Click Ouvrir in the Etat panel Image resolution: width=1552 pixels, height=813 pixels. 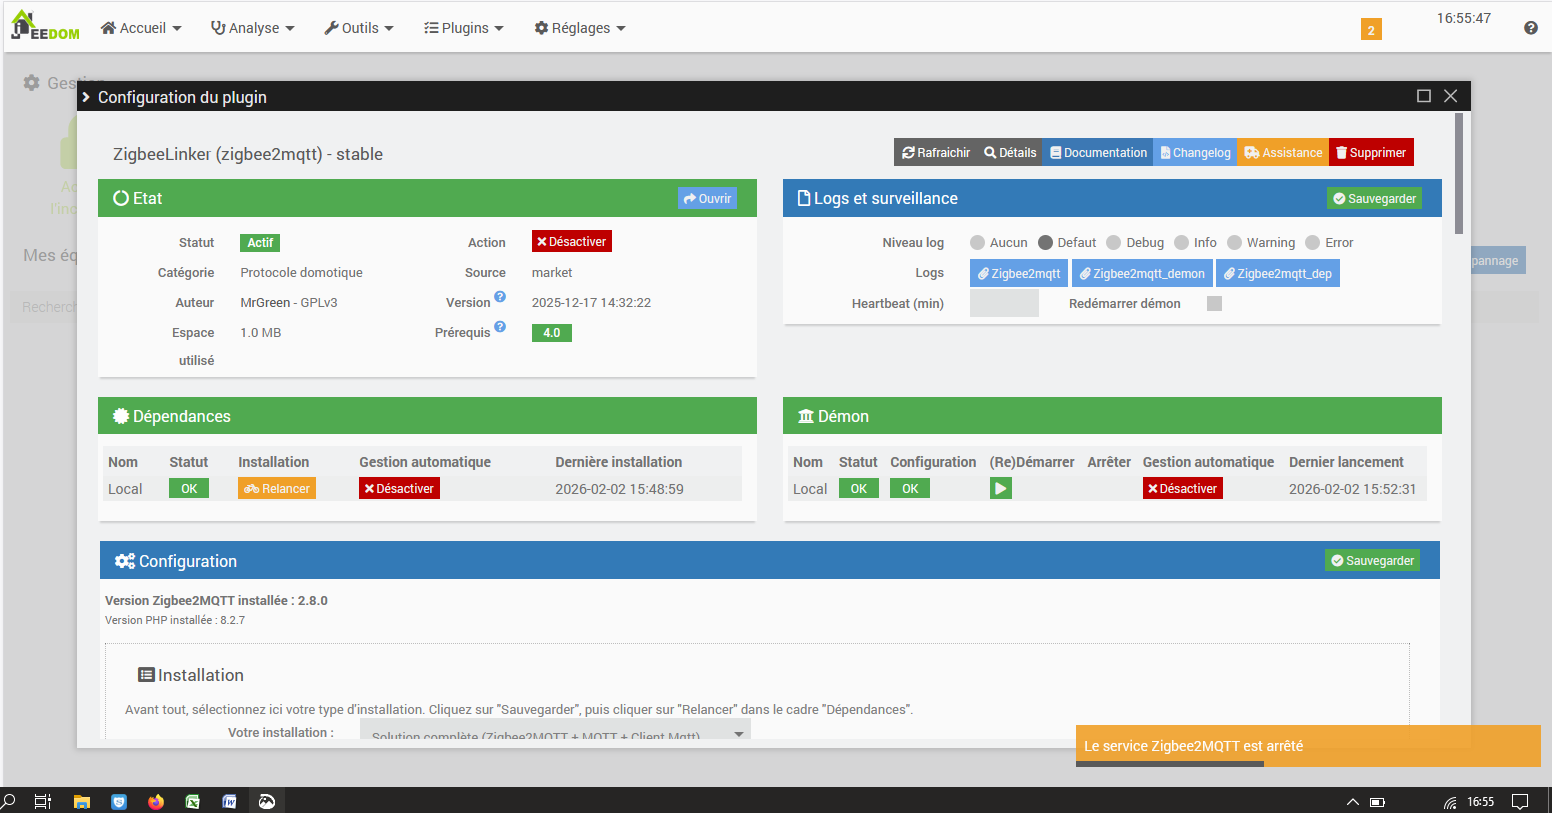(x=707, y=199)
